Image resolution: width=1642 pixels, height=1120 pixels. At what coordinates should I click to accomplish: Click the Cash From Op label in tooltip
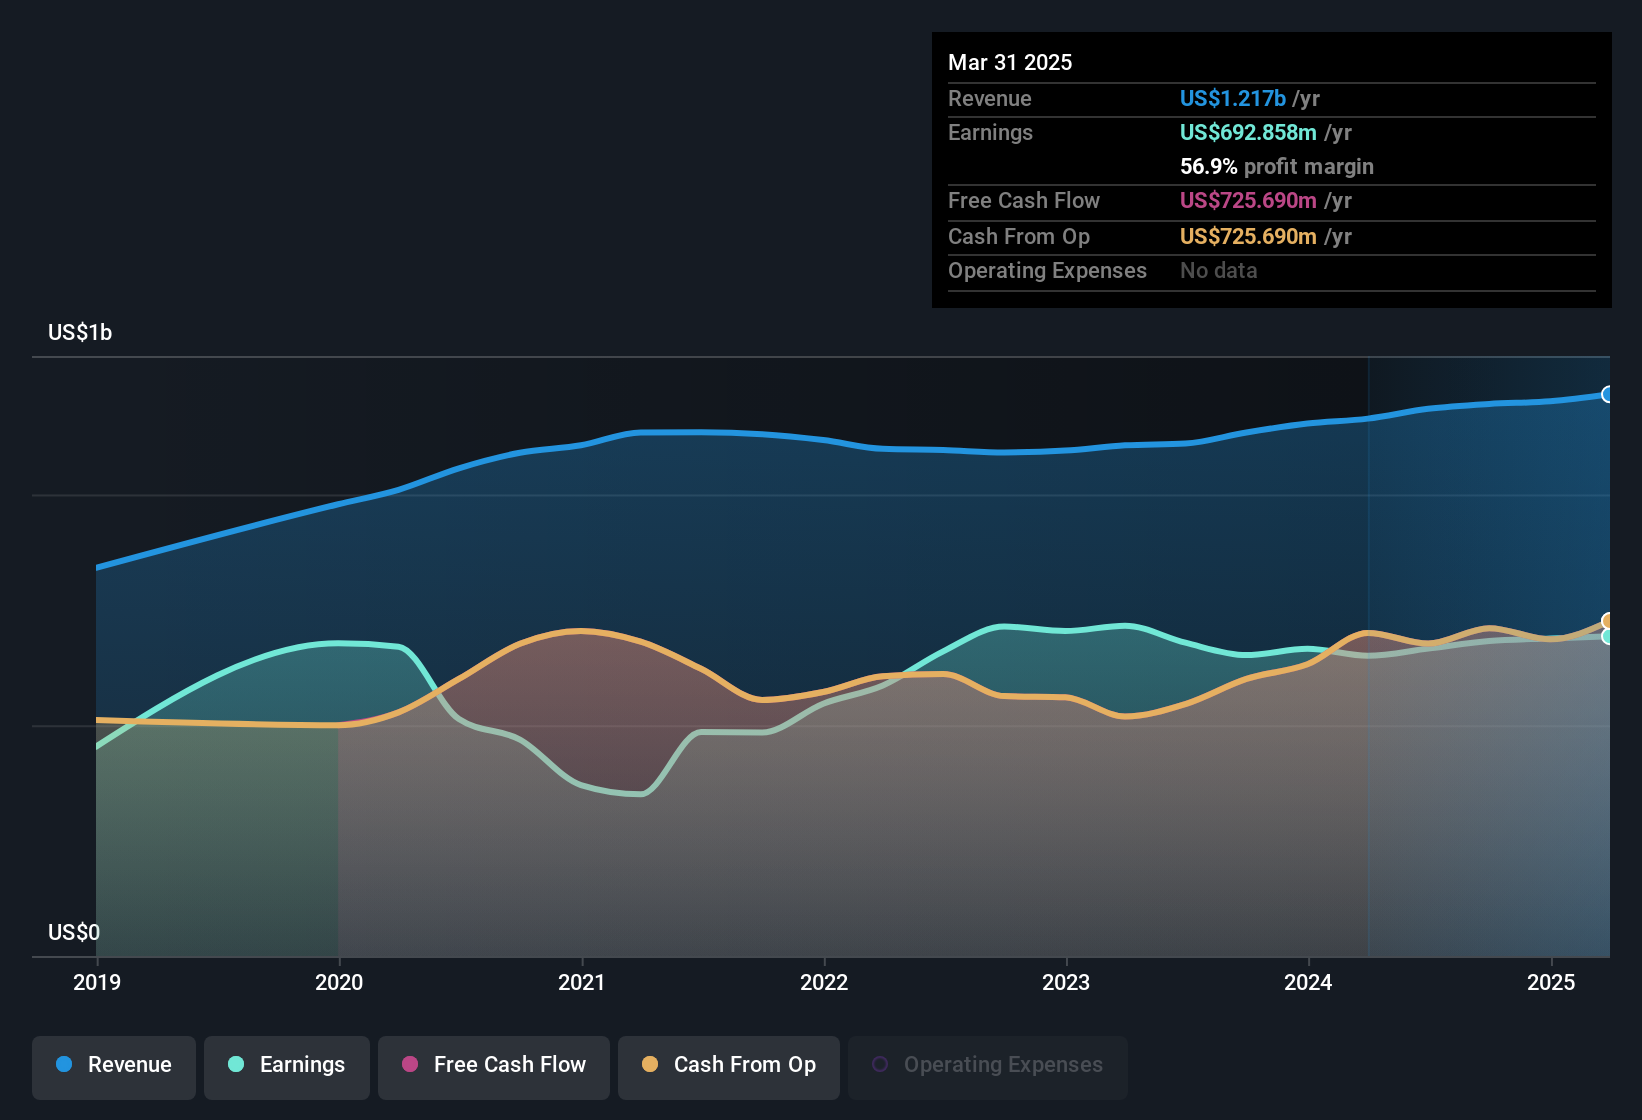pyautogui.click(x=1019, y=236)
